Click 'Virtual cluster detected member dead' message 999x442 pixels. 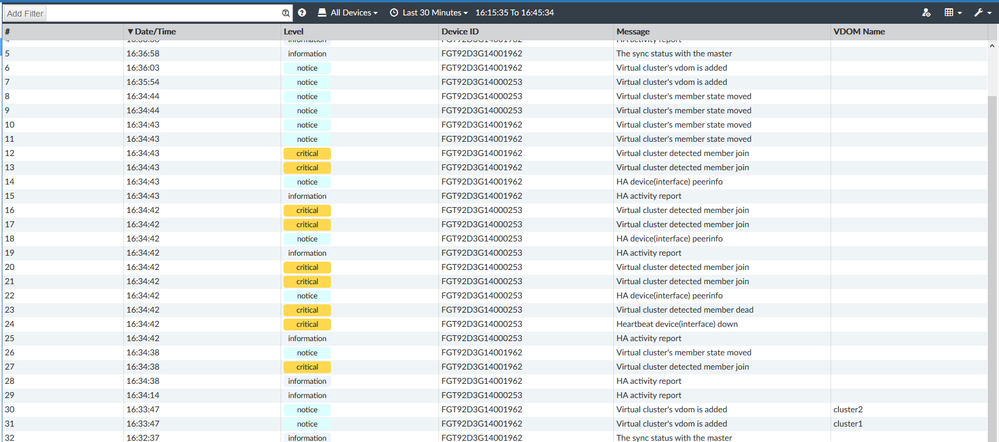(685, 310)
